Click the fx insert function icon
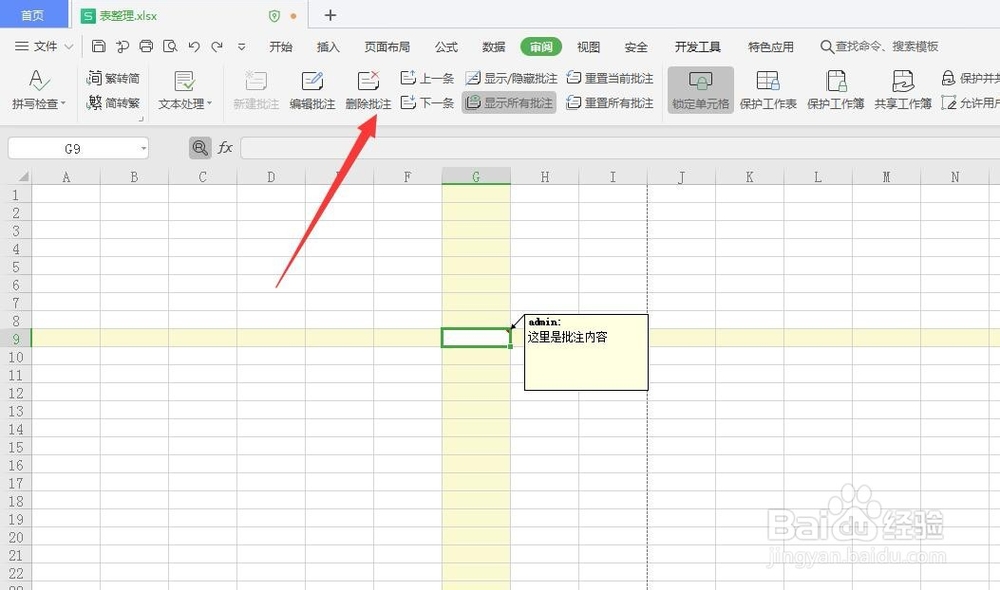 pyautogui.click(x=225, y=148)
